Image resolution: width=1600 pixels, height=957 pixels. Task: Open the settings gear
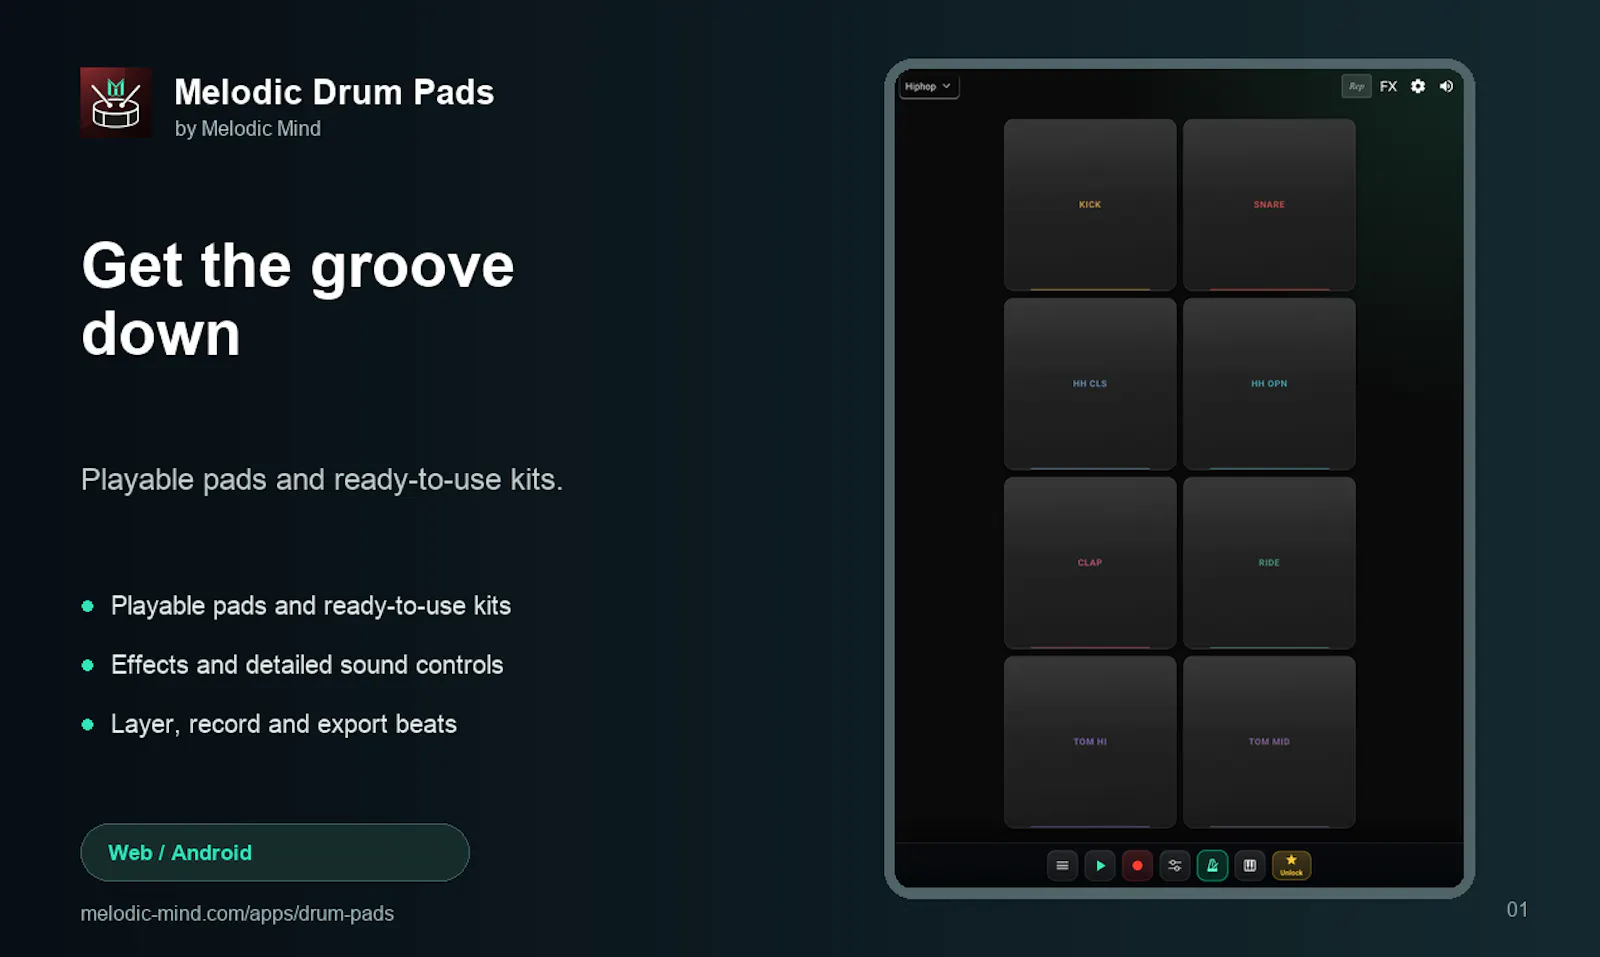[x=1418, y=87]
